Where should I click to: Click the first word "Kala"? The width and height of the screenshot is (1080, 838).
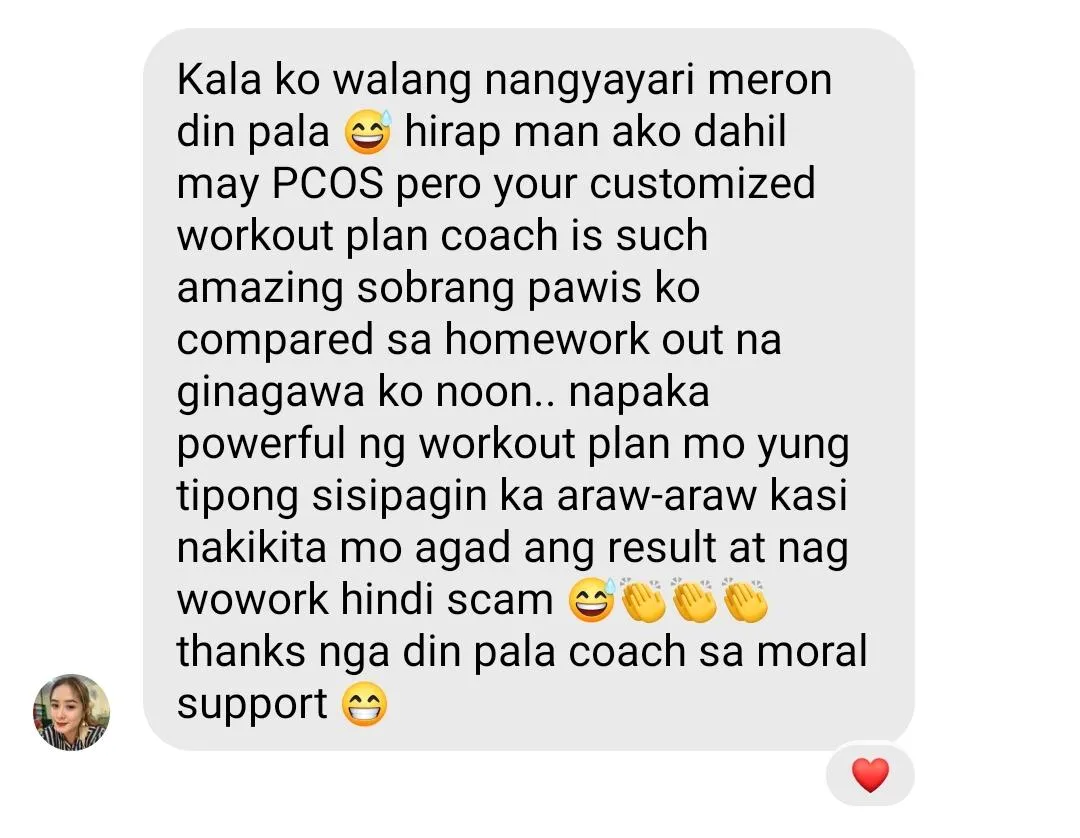point(219,79)
